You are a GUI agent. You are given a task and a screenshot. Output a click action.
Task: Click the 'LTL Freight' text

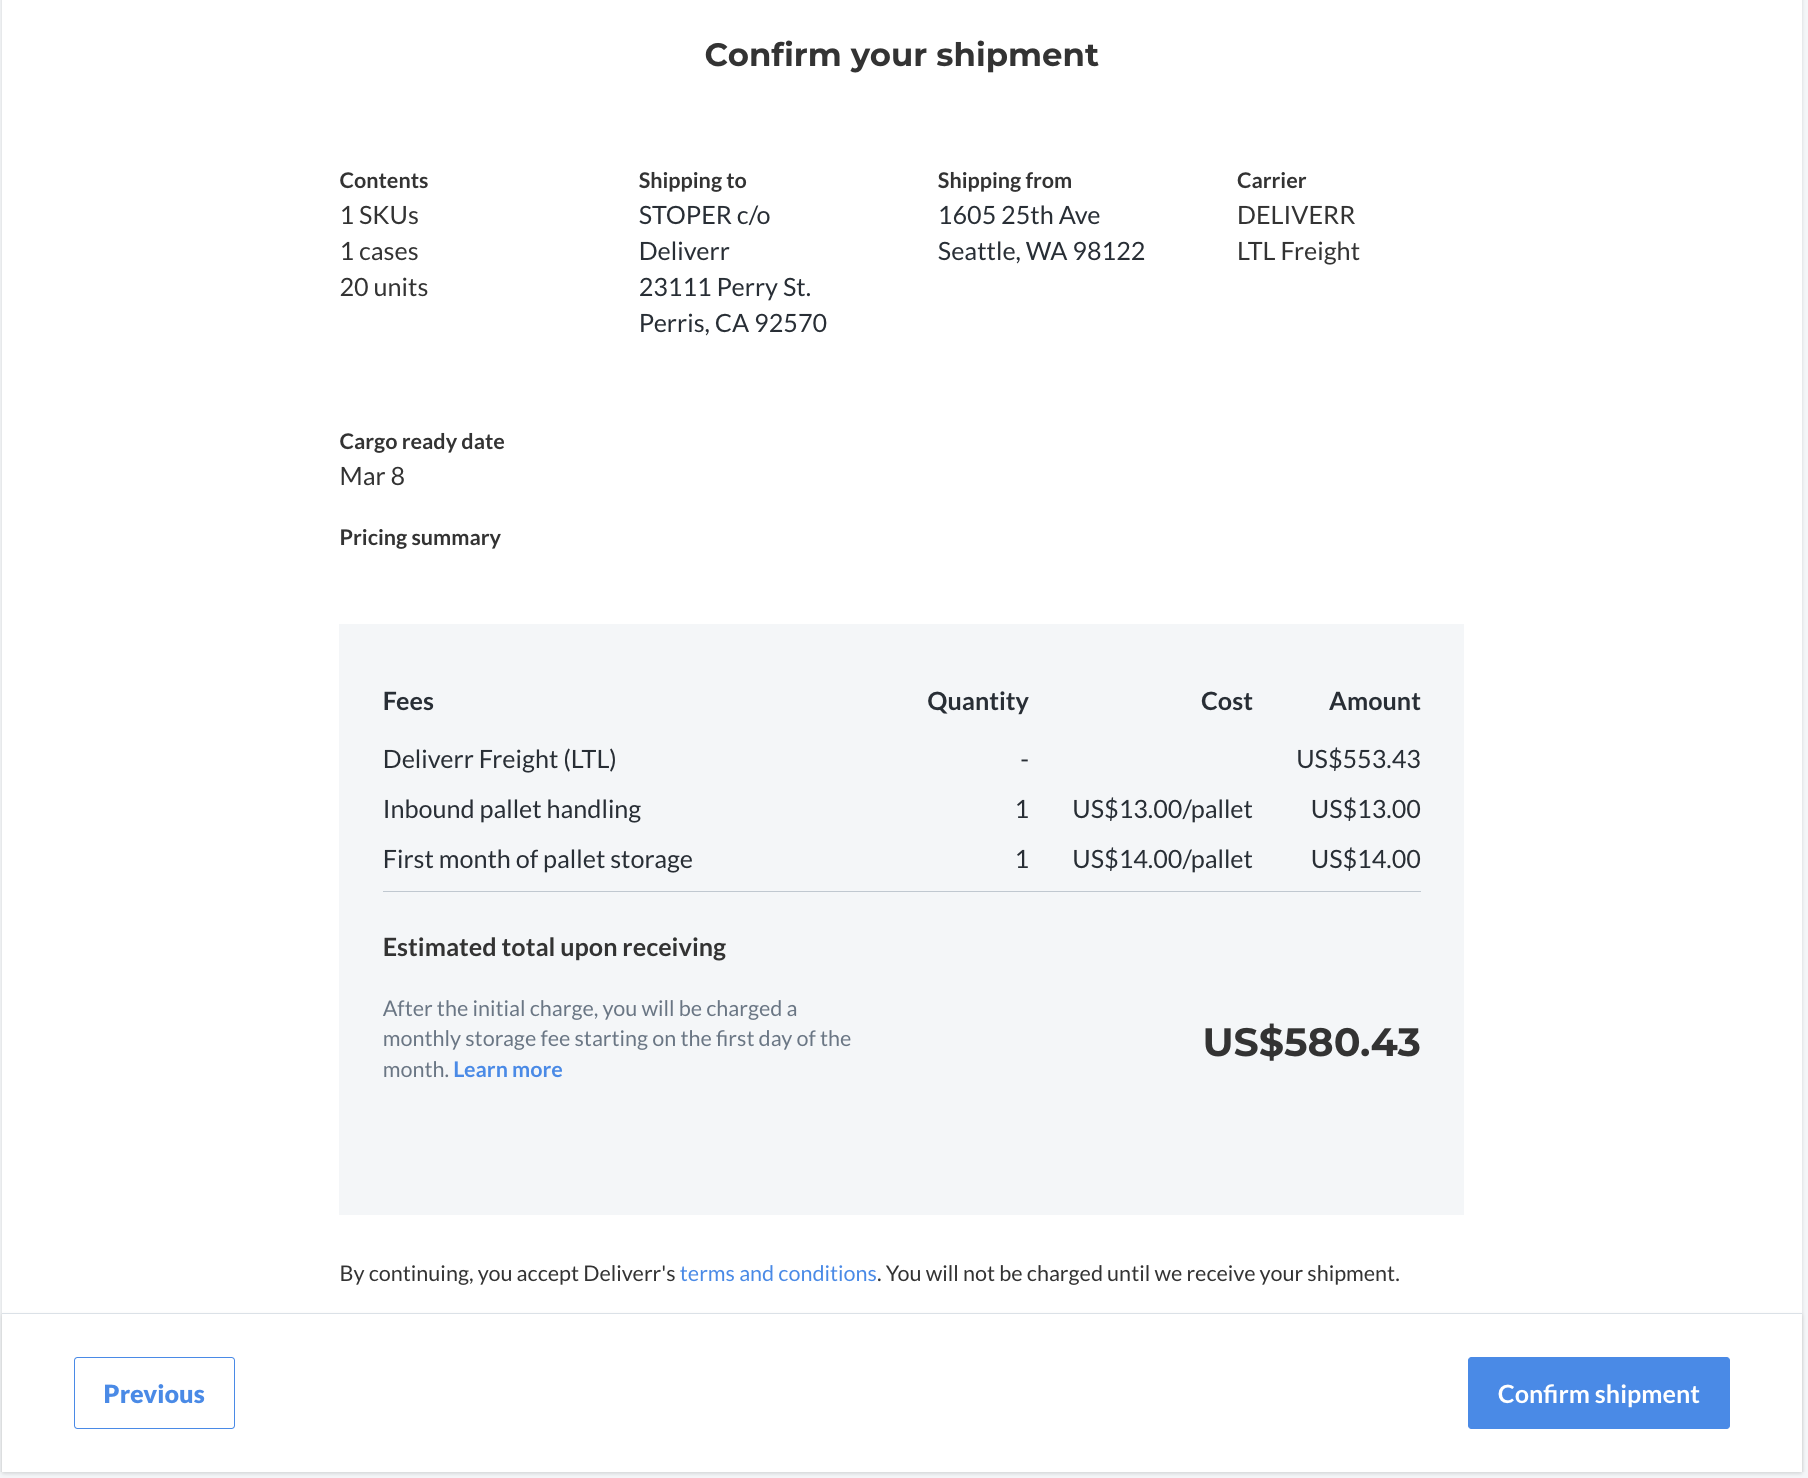click(x=1298, y=251)
